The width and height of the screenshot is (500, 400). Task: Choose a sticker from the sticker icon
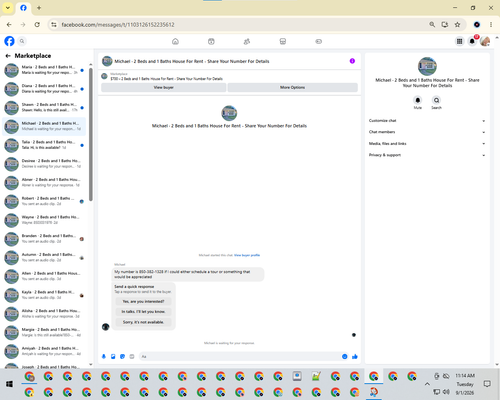tap(122, 356)
